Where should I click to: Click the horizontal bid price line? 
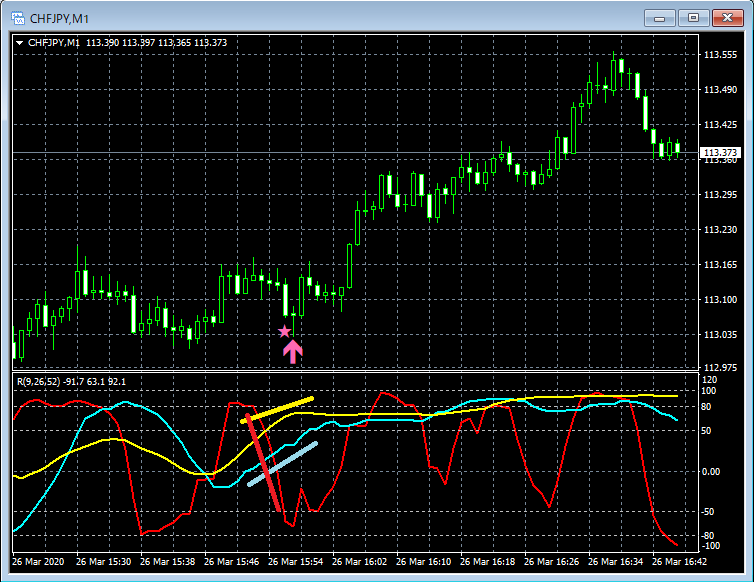356,152
